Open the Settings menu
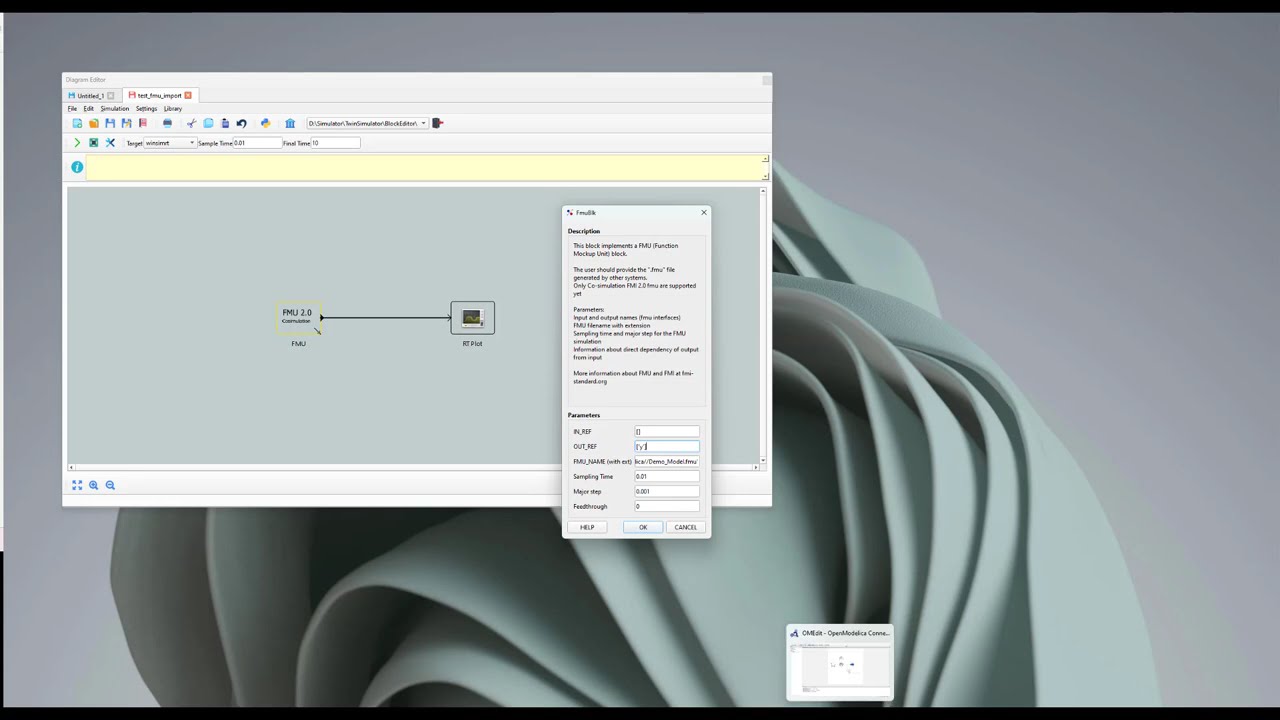The image size is (1280, 720). pos(146,108)
